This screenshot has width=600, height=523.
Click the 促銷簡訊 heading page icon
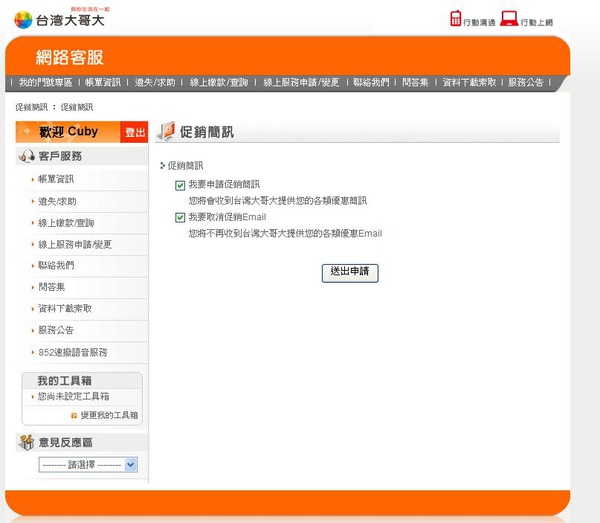tap(167, 131)
